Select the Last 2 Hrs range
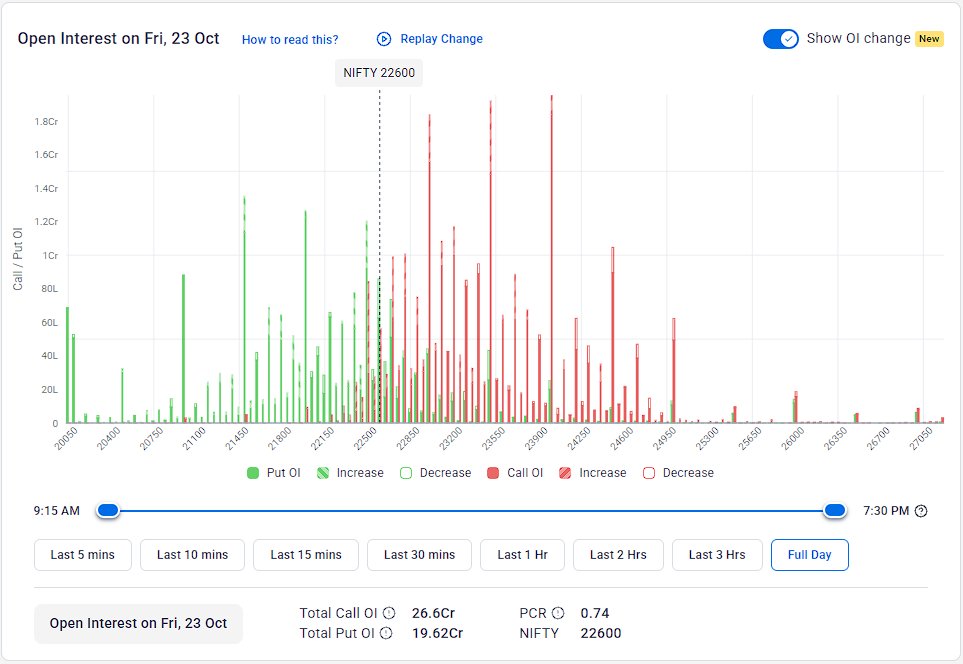 point(618,555)
